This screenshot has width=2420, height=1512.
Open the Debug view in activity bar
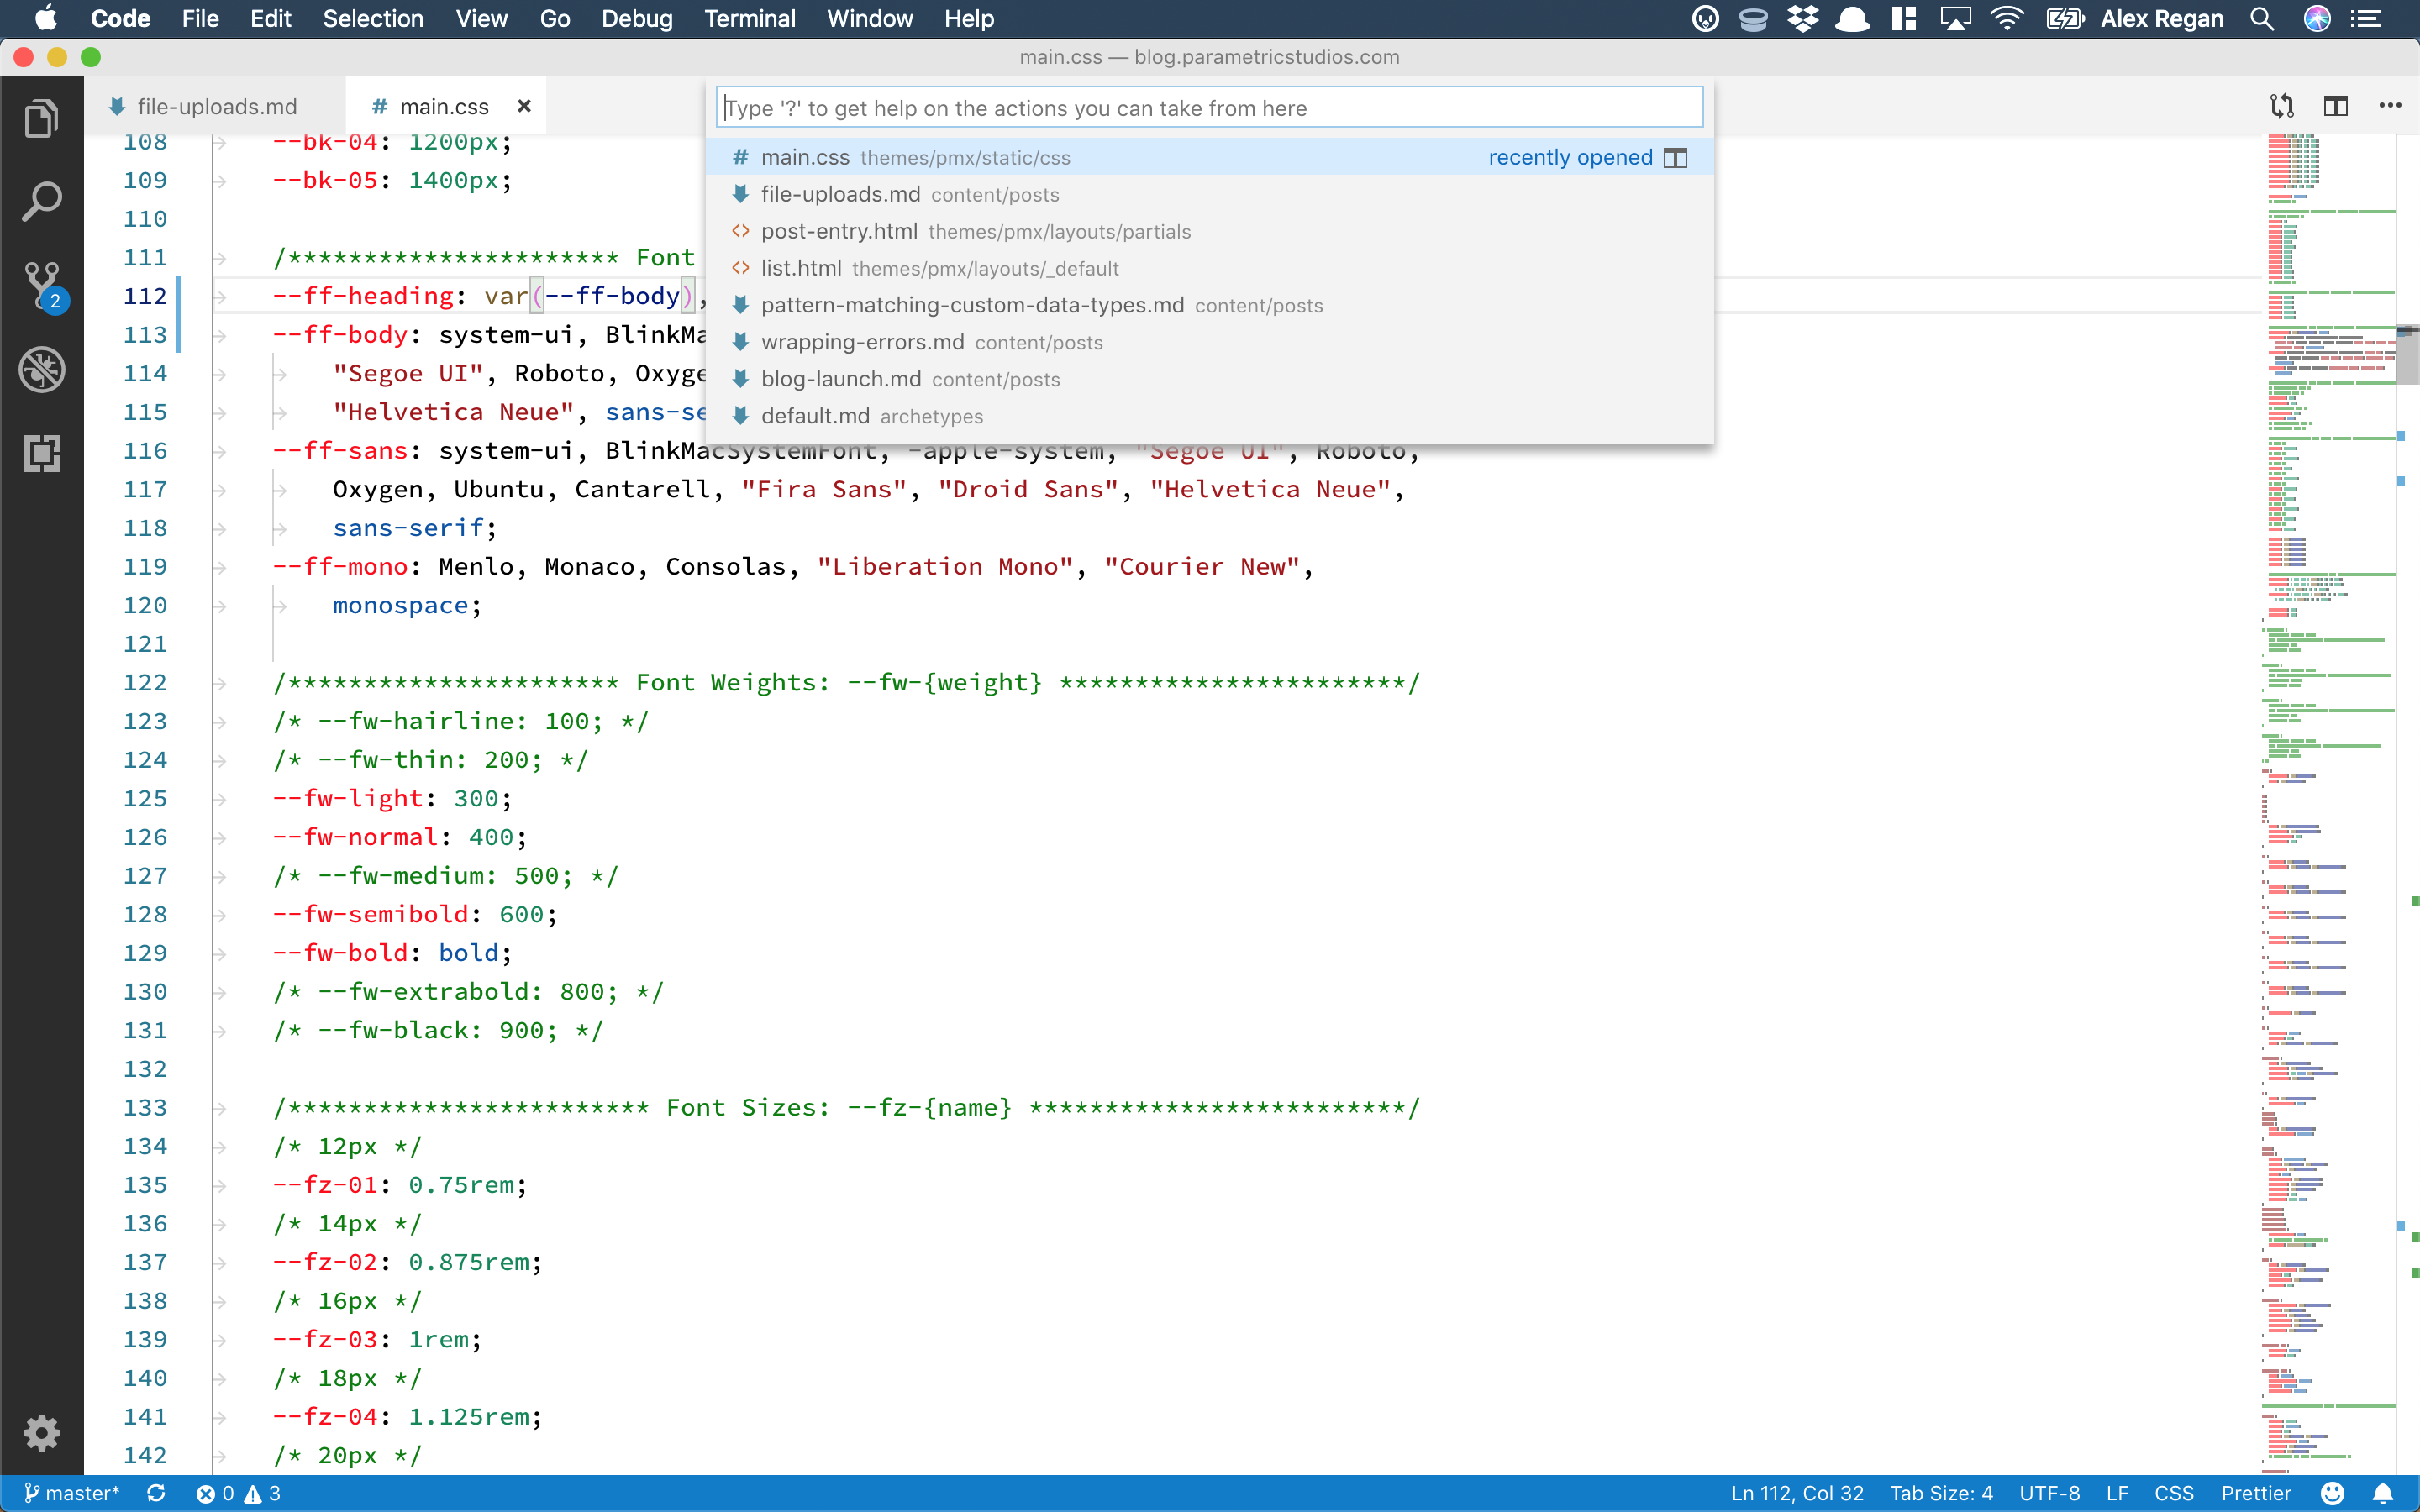[41, 370]
